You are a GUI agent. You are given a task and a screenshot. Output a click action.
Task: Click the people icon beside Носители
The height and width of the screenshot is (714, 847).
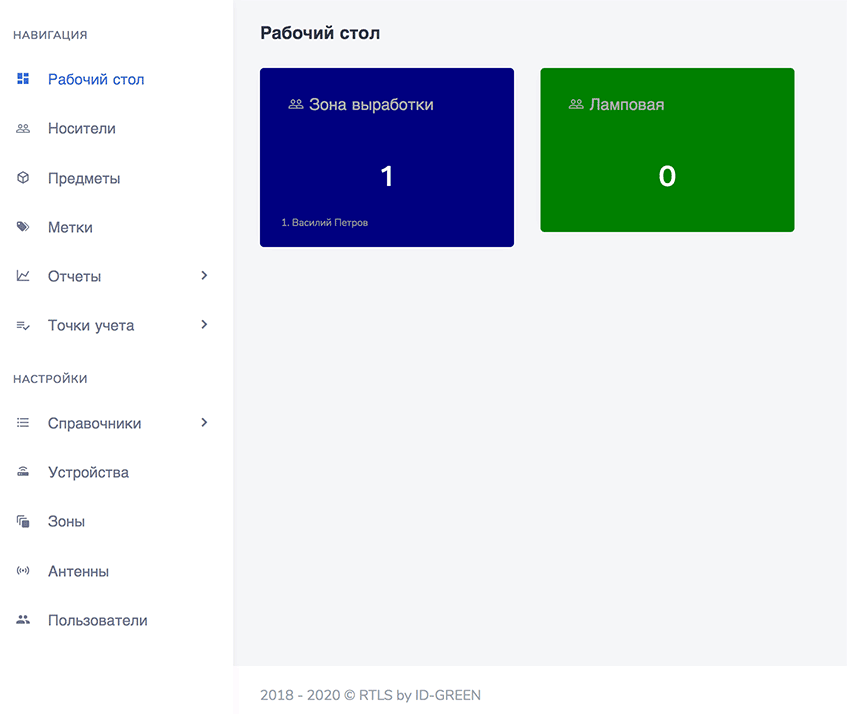click(23, 129)
